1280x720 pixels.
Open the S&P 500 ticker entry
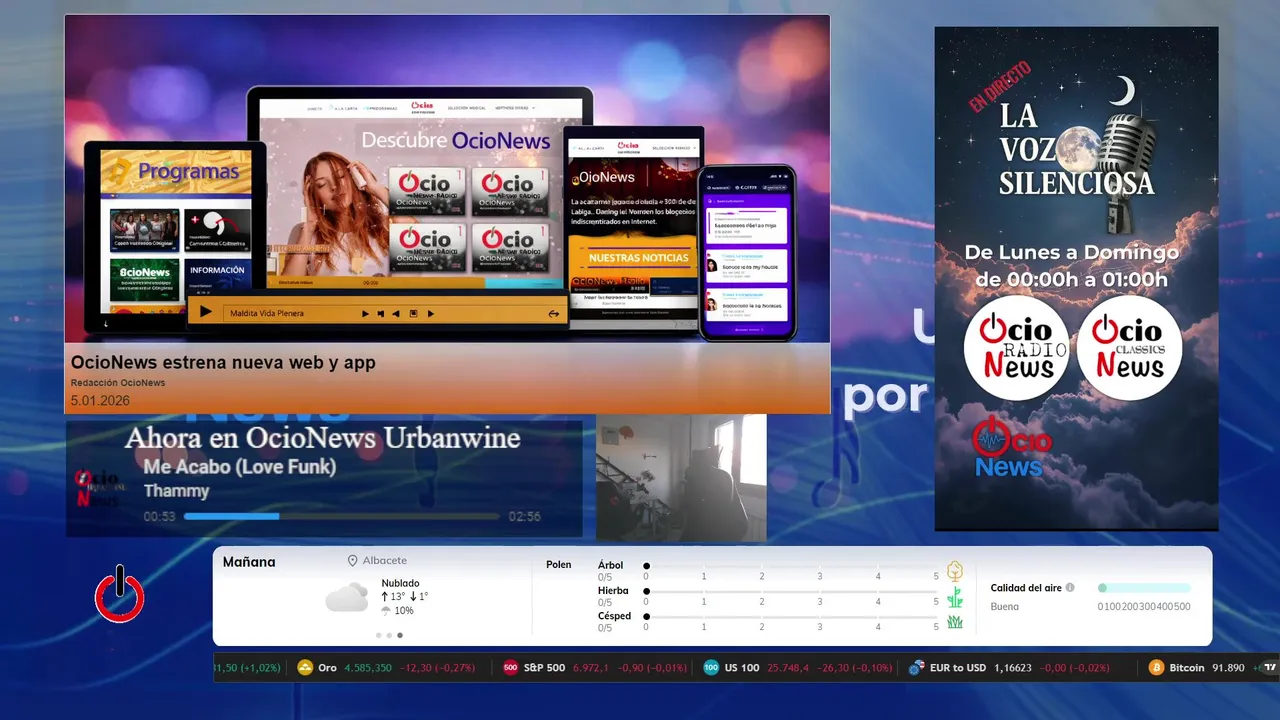click(595, 667)
